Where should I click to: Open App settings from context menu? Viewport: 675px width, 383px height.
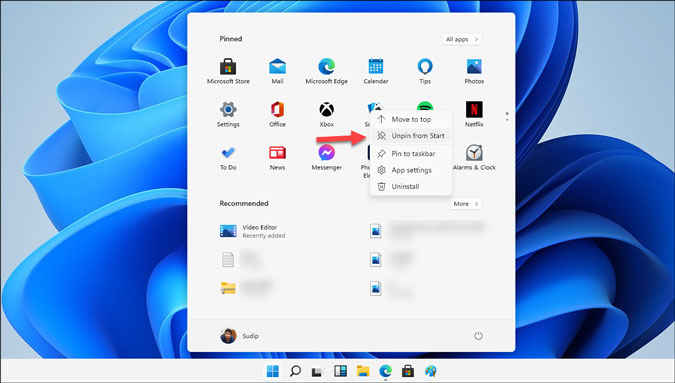[410, 170]
